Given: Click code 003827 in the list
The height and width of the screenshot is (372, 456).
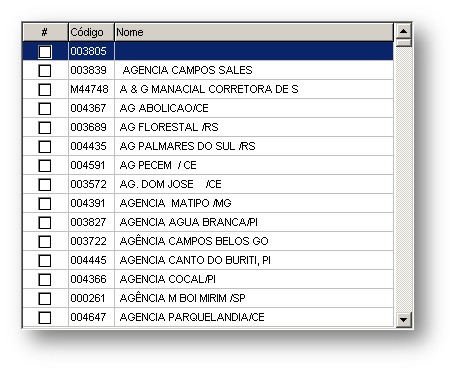Looking at the screenshot, I should tap(88, 222).
